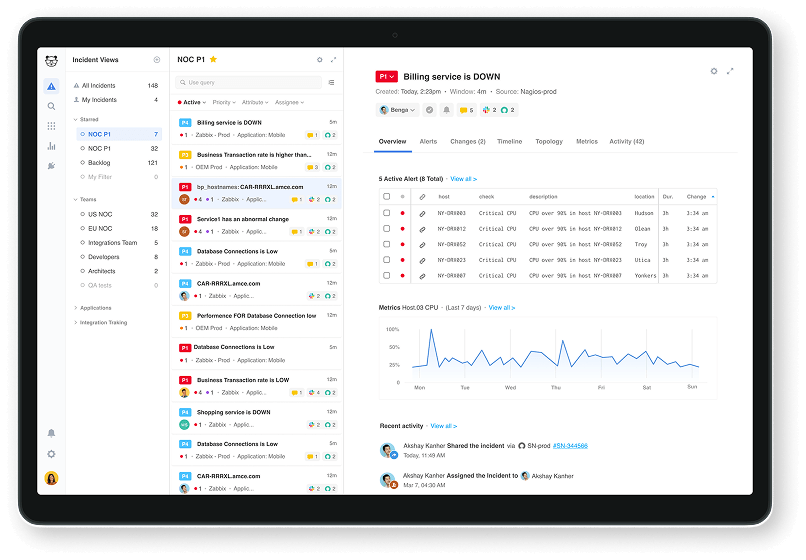806x560 pixels.
Task: Open the yellow comments icon showing 5
Action: click(x=466, y=110)
